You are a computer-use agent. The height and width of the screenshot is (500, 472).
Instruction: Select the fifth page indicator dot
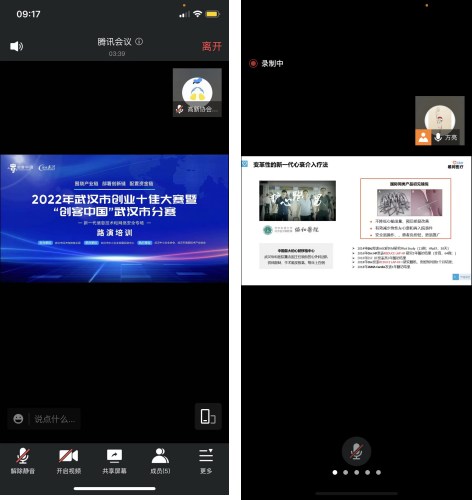pyautogui.click(x=378, y=472)
